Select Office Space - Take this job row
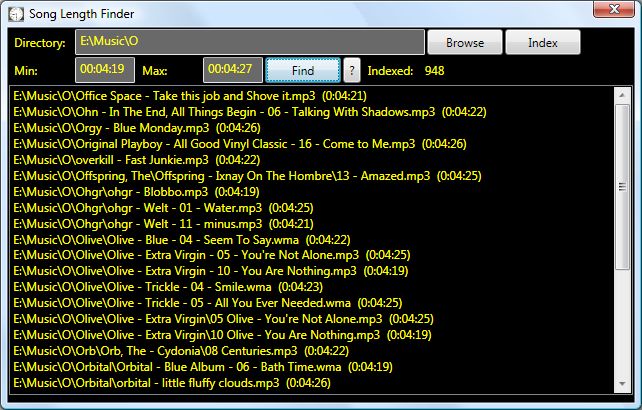The height and width of the screenshot is (410, 642). tap(190, 96)
